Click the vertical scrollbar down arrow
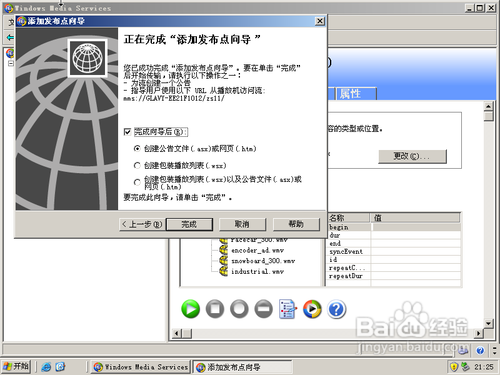The width and height of the screenshot is (500, 375). point(489,323)
